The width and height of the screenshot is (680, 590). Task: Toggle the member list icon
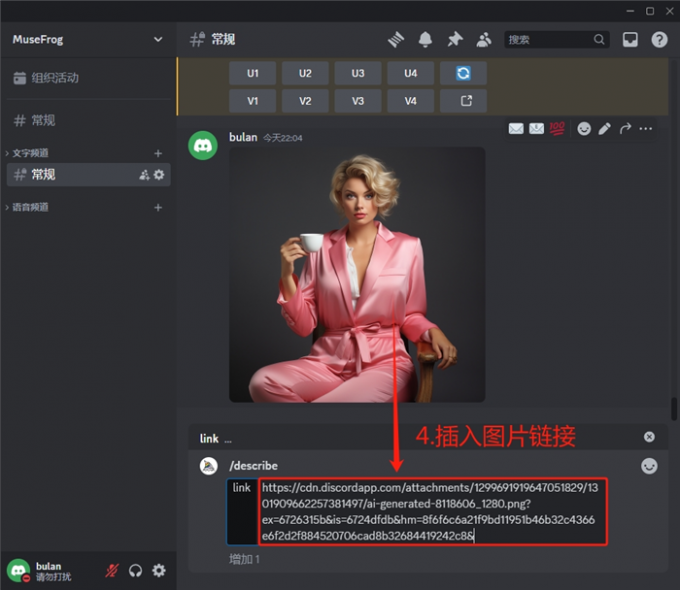click(x=484, y=40)
